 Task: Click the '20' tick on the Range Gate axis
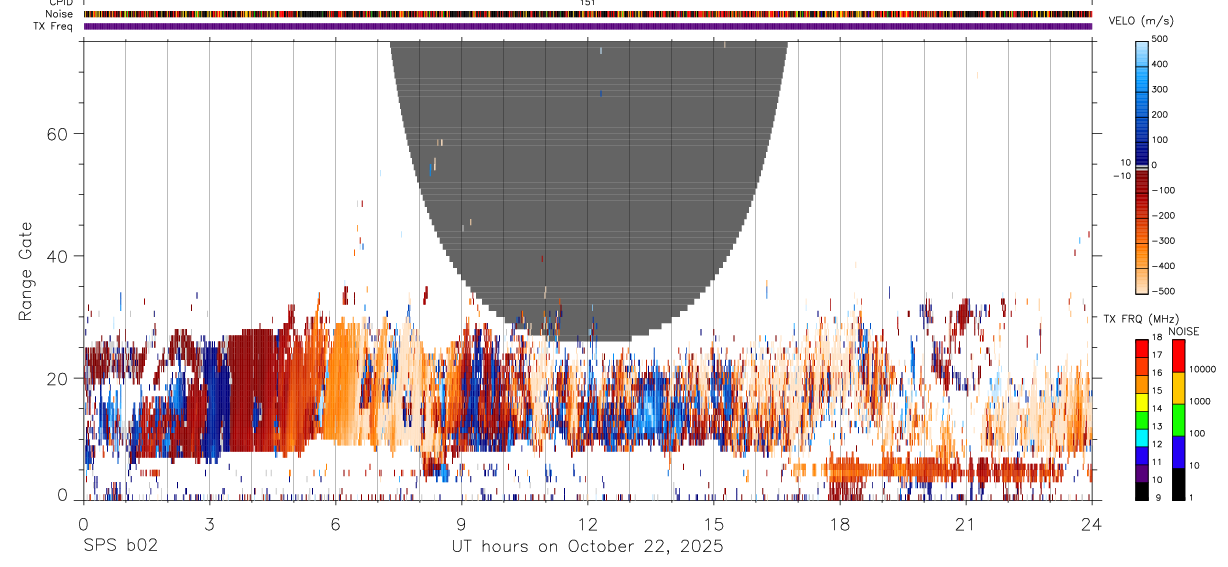pyautogui.click(x=58, y=378)
